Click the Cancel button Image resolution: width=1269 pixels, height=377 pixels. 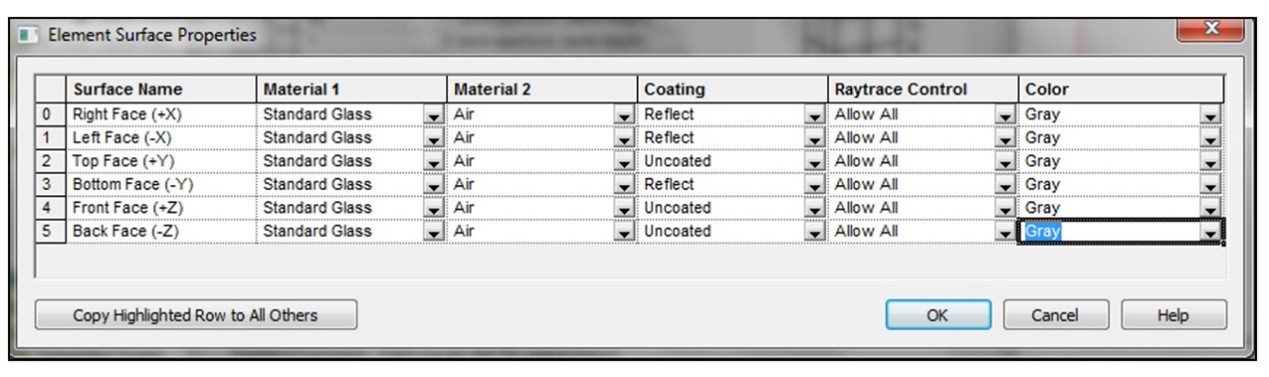[x=1054, y=315]
